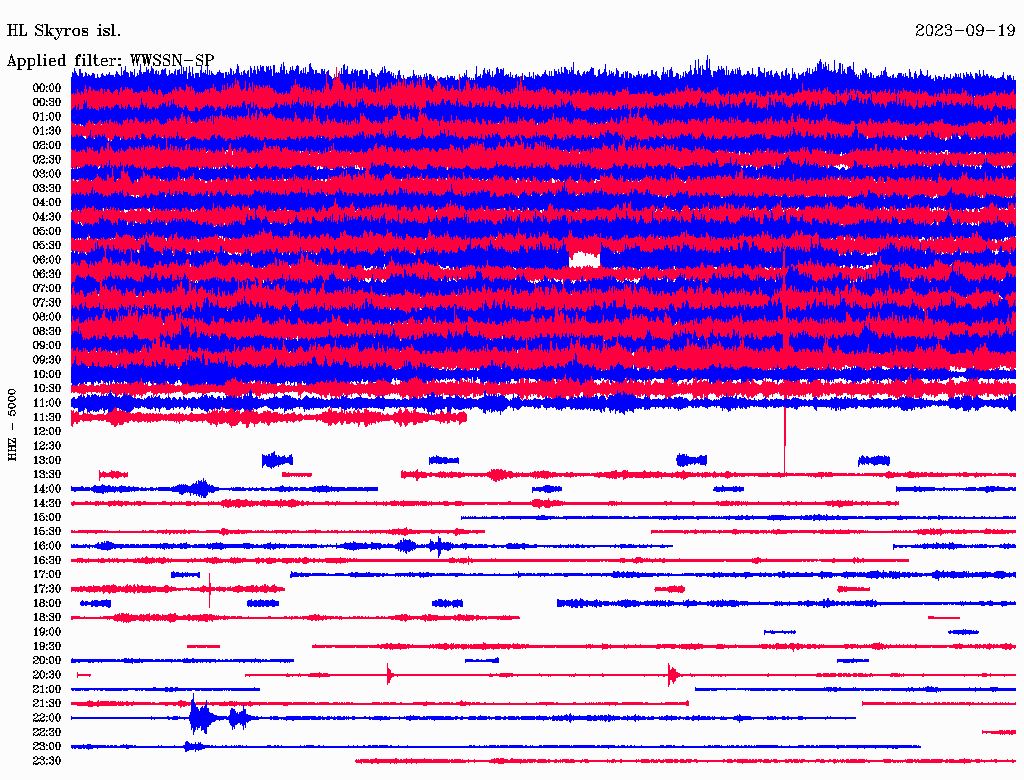Select the 12:00 time label
Image resolution: width=1024 pixels, height=780 pixels.
(x=47, y=431)
